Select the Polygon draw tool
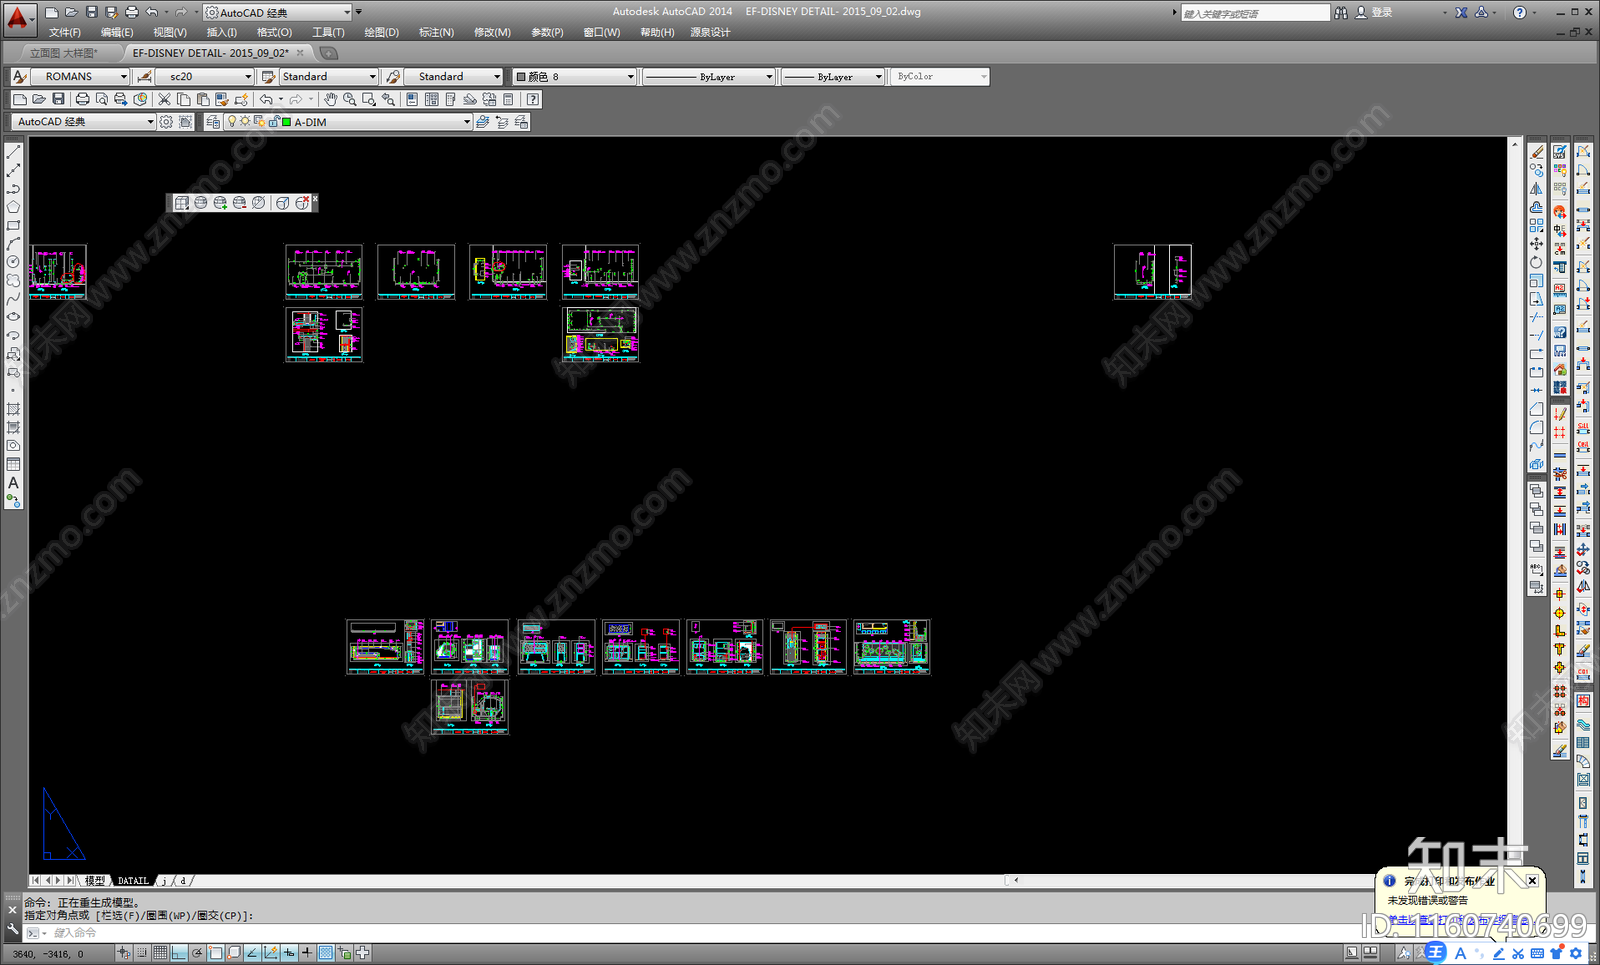 (13, 207)
